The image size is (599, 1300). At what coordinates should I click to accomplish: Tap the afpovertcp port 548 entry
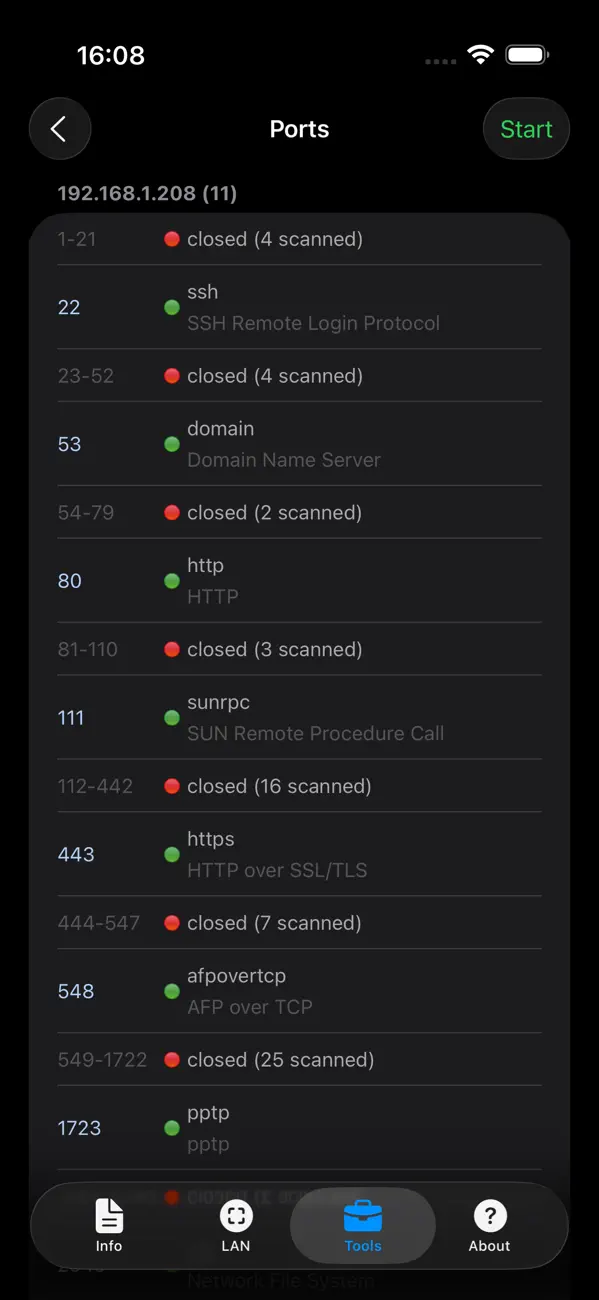pyautogui.click(x=299, y=991)
